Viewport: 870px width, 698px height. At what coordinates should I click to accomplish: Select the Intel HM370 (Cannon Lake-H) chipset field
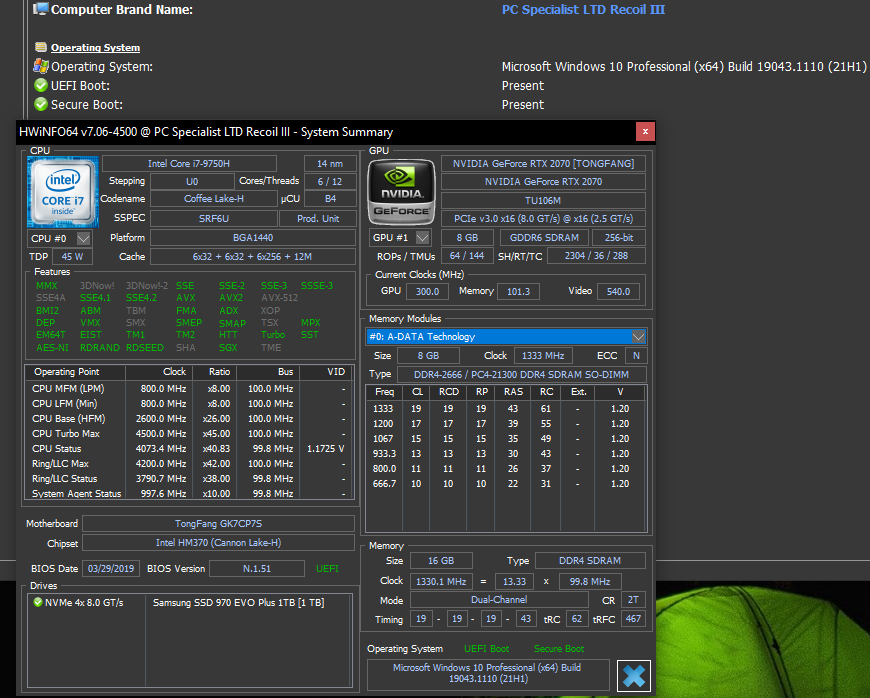pyautogui.click(x=219, y=543)
